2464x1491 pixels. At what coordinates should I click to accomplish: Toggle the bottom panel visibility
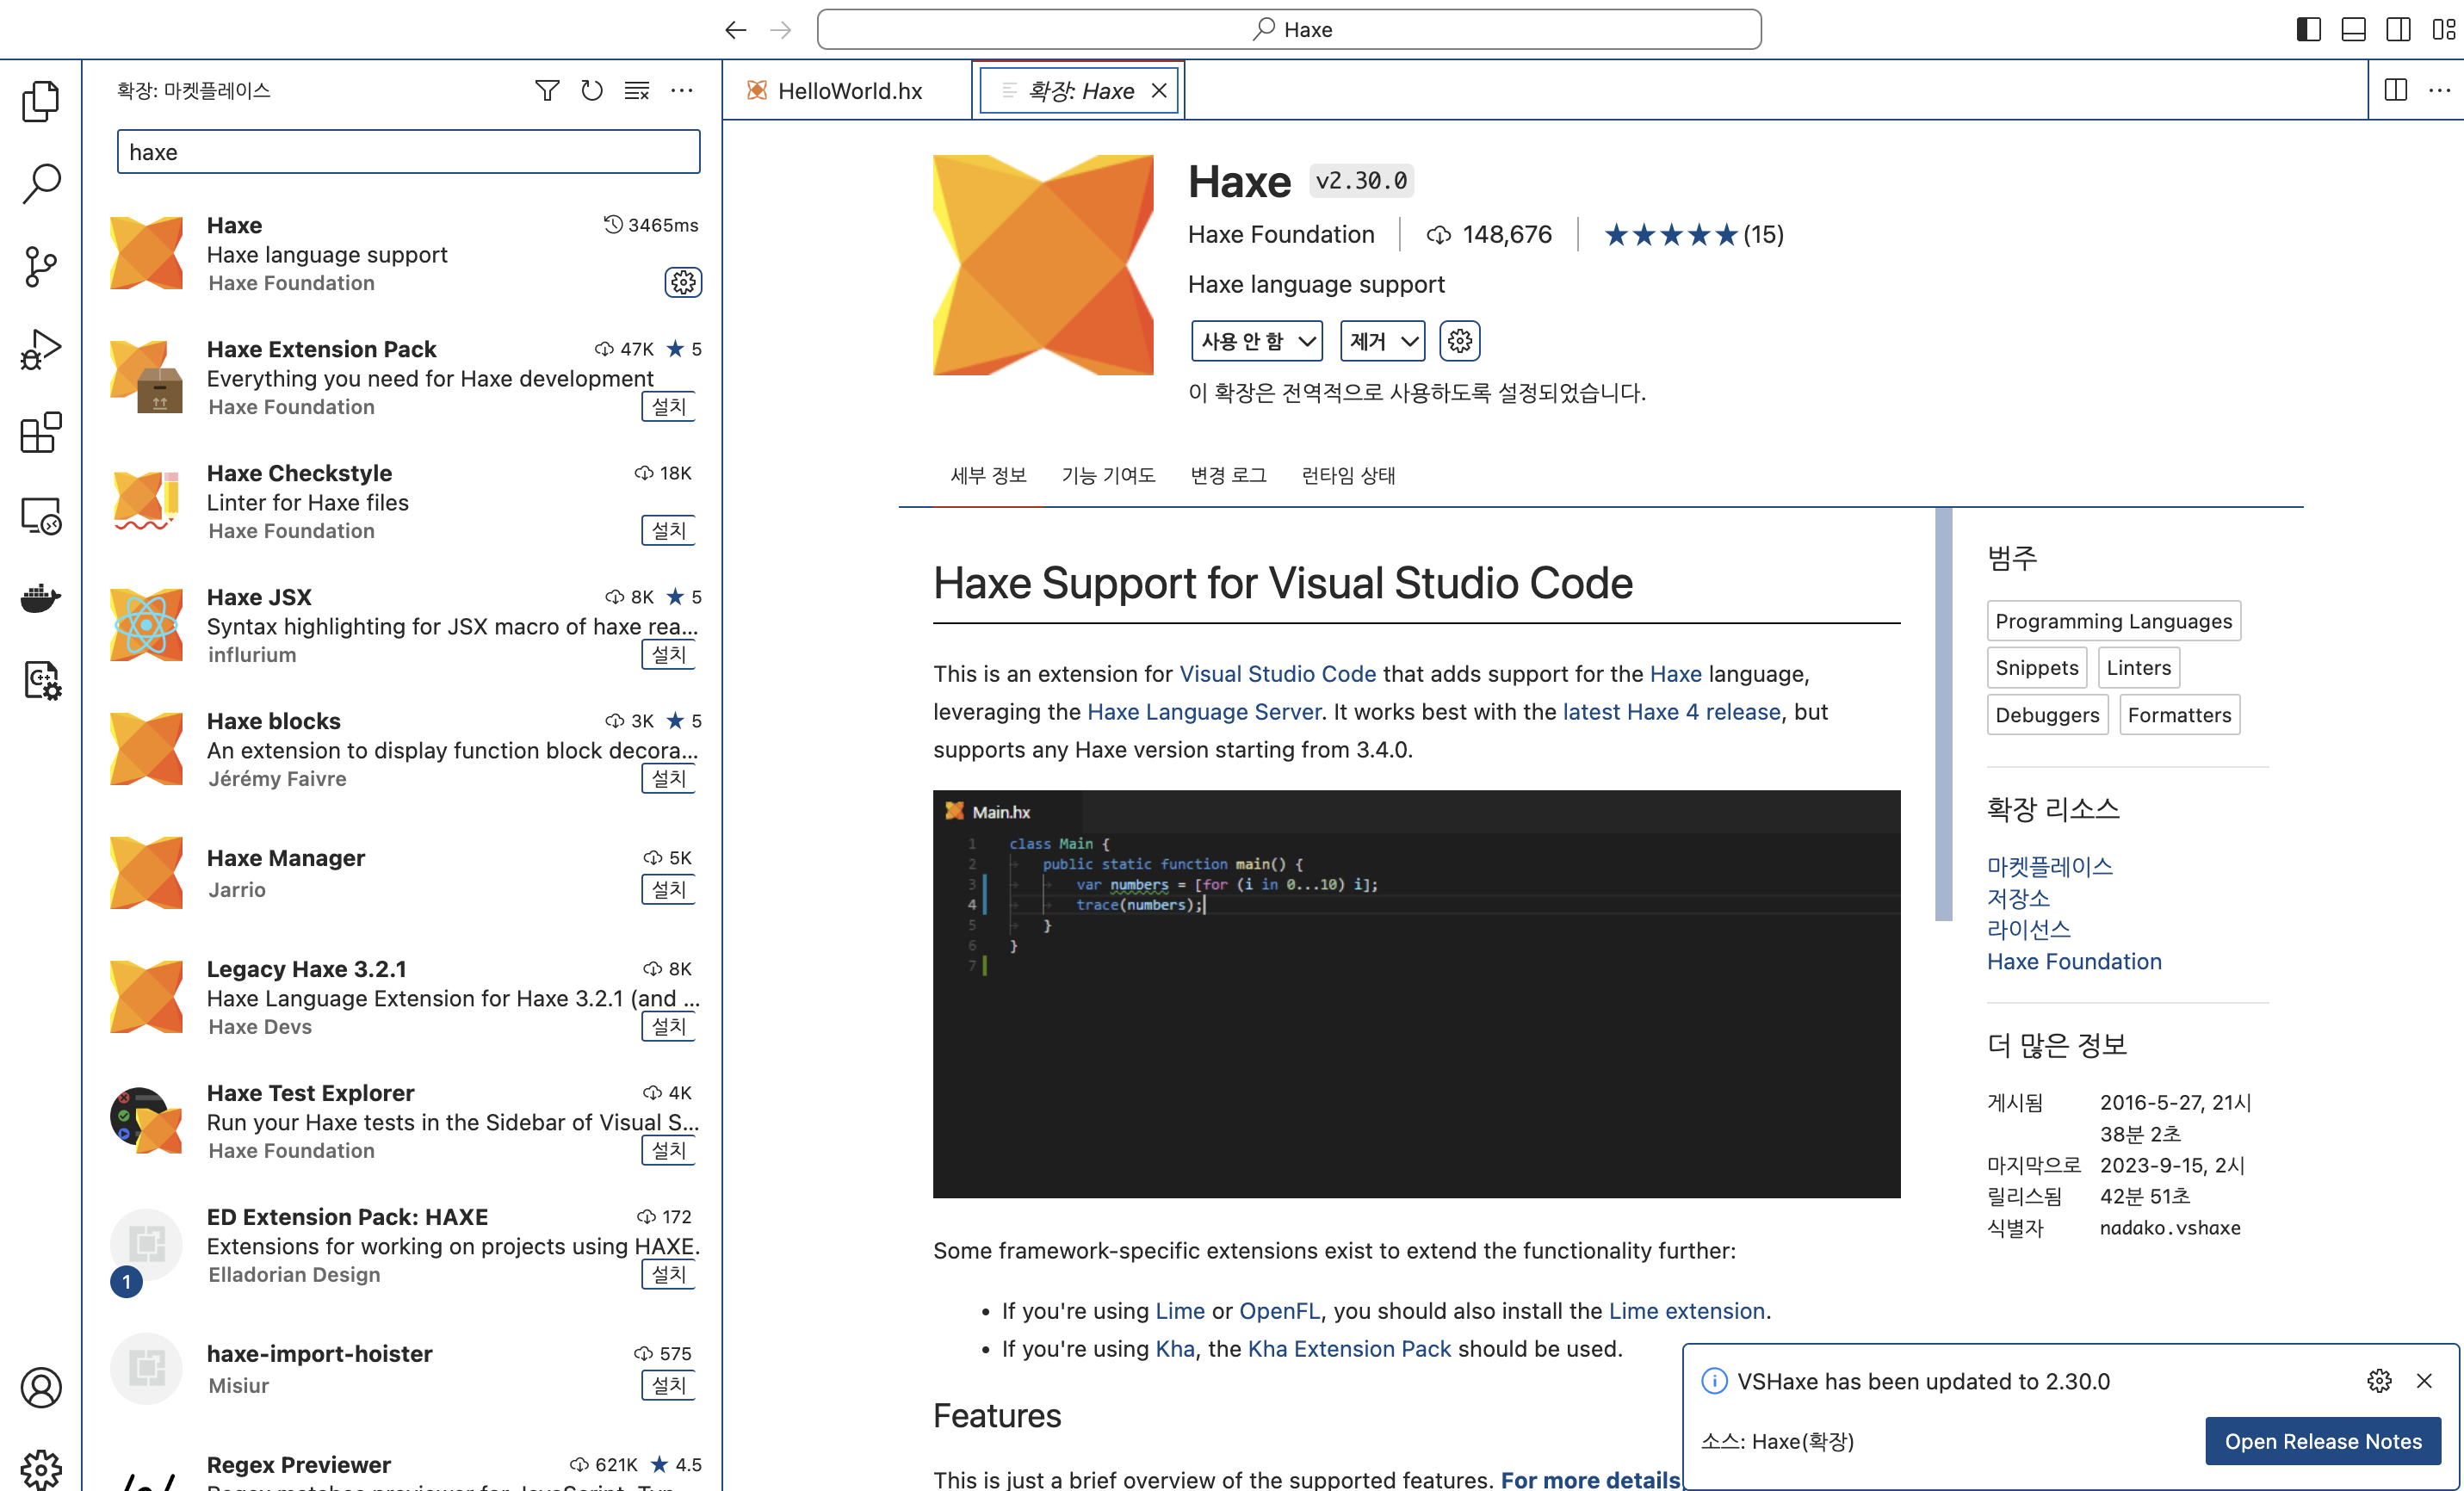2353,29
